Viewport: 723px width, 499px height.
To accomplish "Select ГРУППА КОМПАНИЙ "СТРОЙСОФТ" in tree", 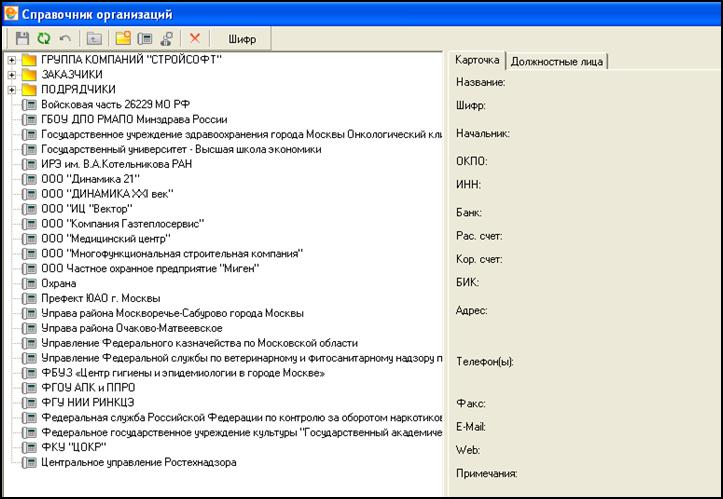I will pyautogui.click(x=131, y=59).
